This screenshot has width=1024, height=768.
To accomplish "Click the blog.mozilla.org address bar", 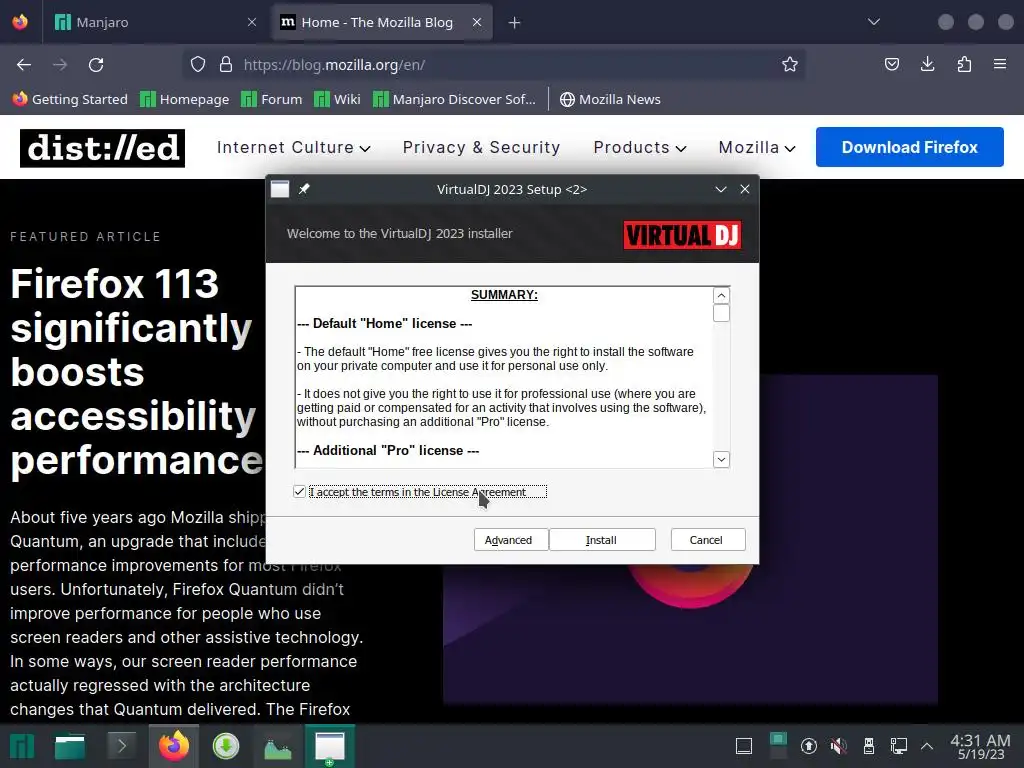I will (494, 65).
